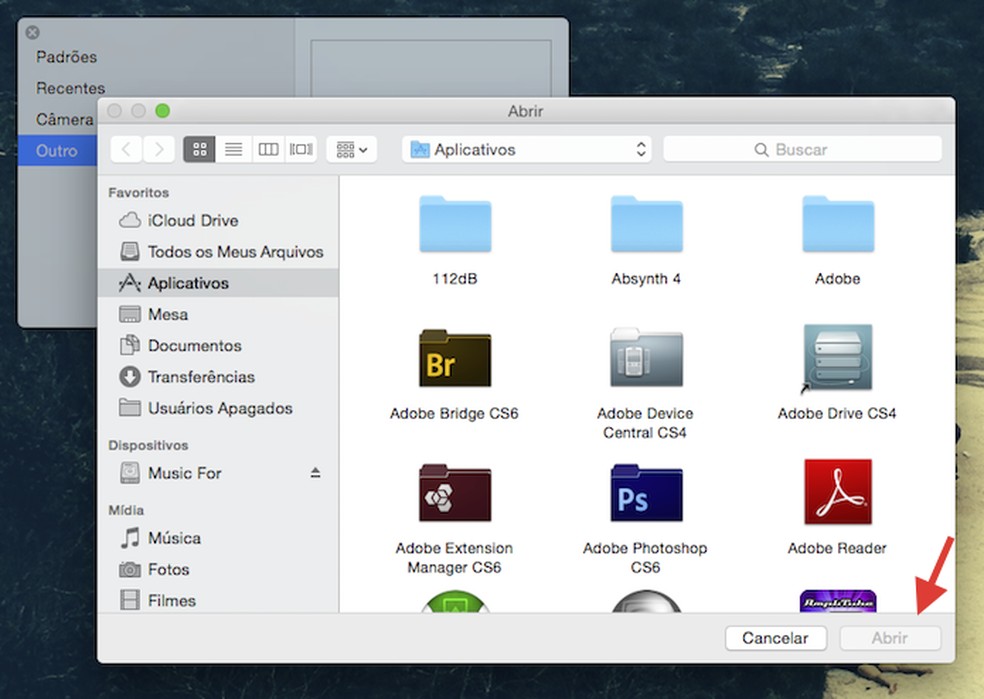
Task: Select Outro in the background sidebar
Action: [56, 151]
